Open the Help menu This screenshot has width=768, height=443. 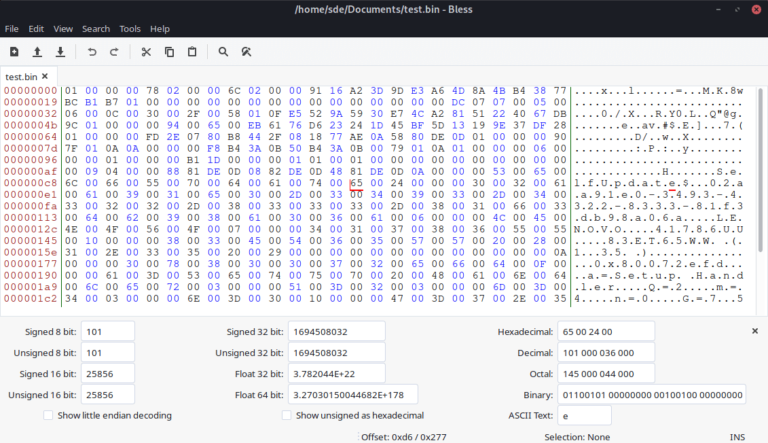pos(160,29)
